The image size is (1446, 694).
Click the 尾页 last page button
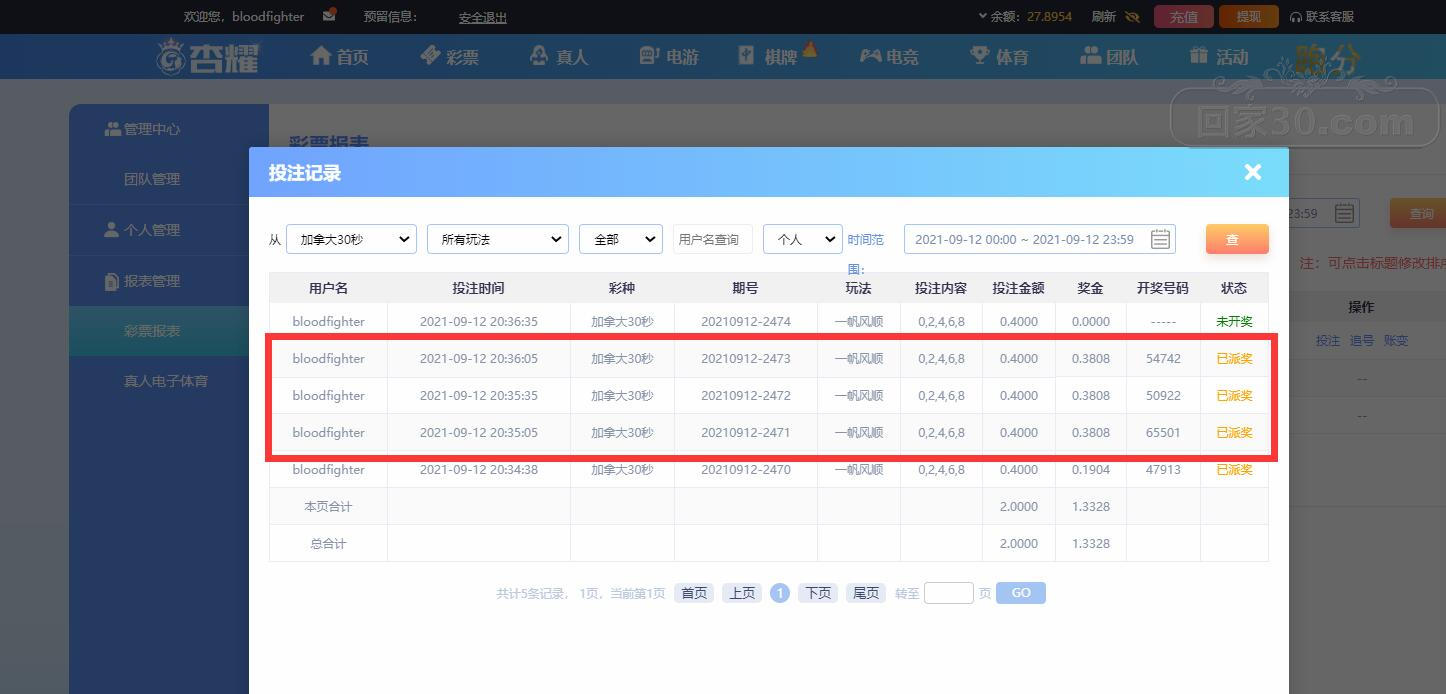point(866,593)
